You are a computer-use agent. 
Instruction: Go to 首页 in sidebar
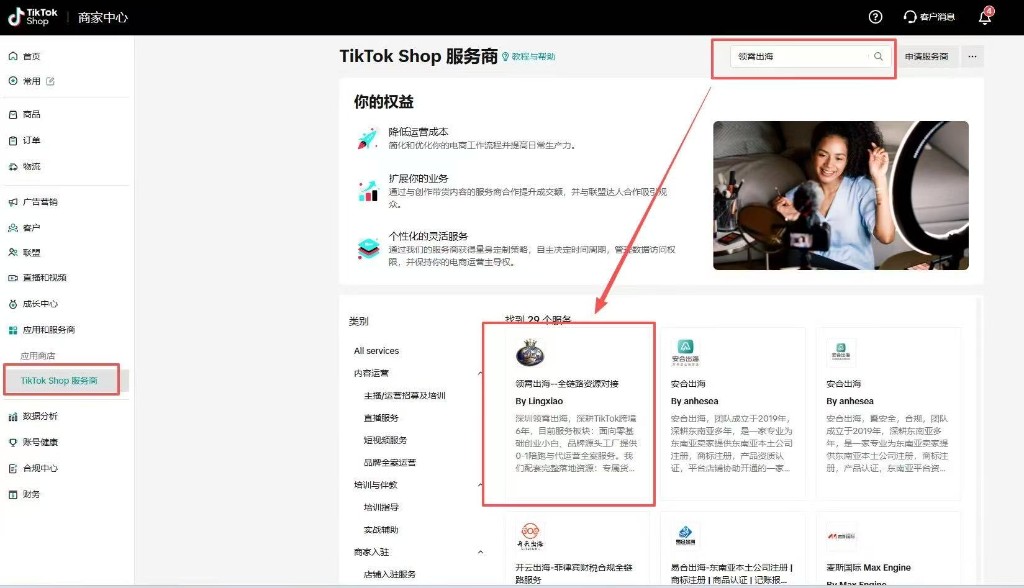pyautogui.click(x=31, y=56)
